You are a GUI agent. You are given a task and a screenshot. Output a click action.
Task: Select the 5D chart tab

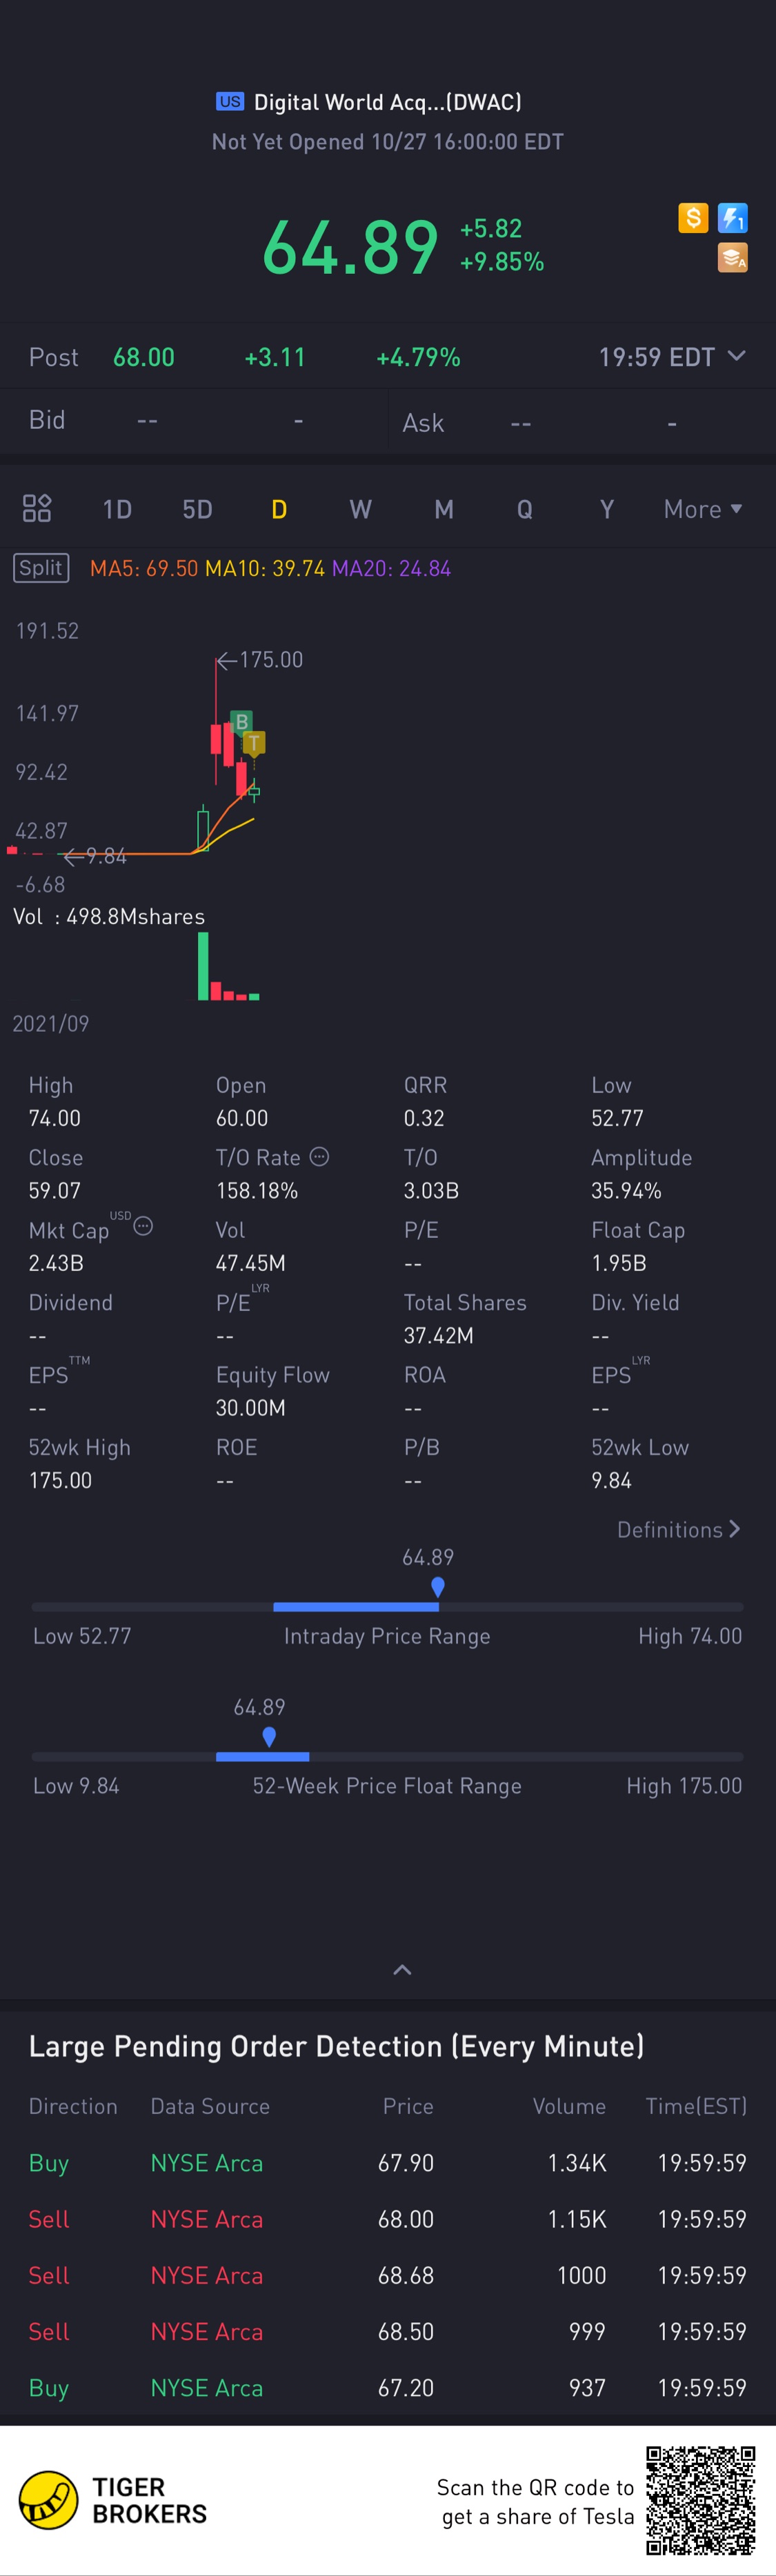[x=197, y=509]
